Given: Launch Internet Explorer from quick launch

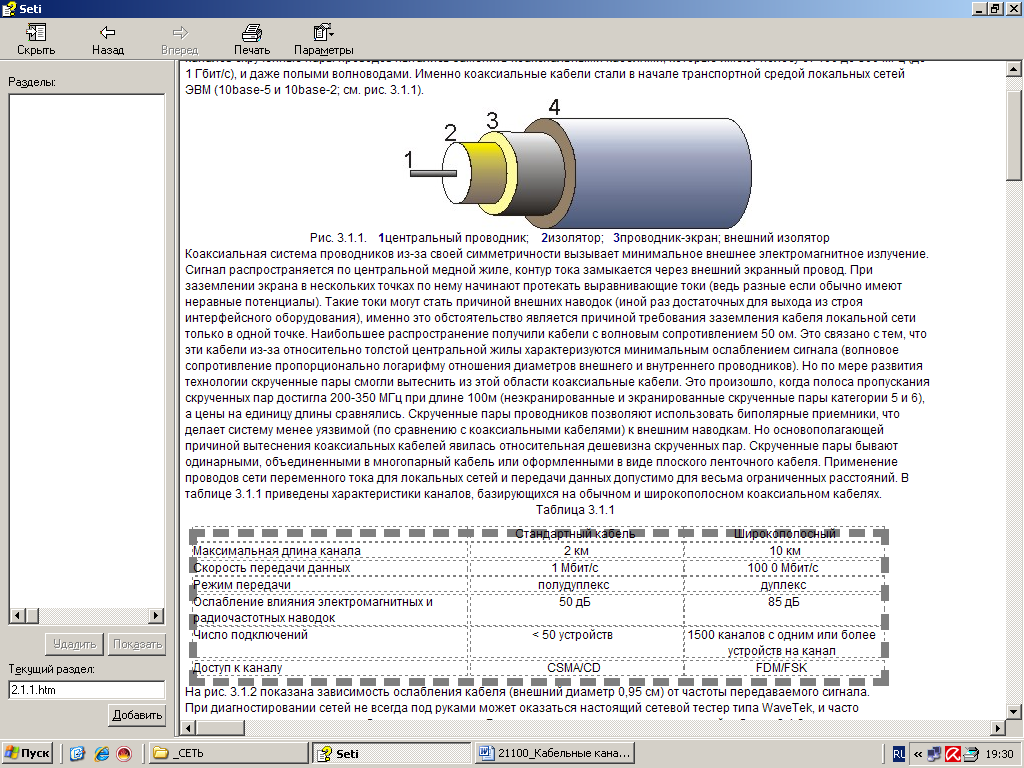Looking at the screenshot, I should tap(101, 754).
